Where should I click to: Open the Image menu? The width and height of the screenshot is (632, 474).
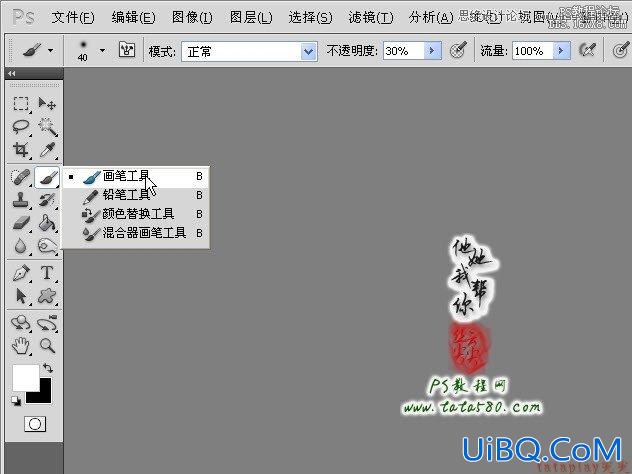[192, 17]
